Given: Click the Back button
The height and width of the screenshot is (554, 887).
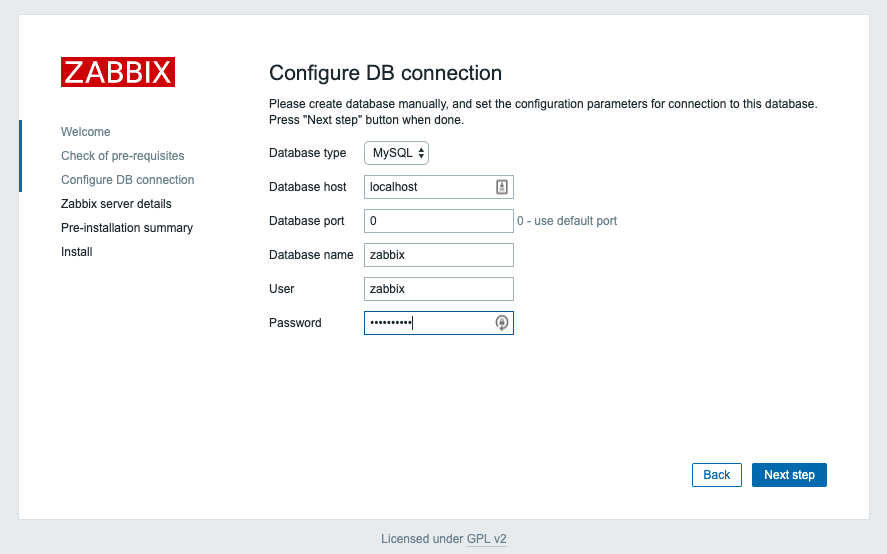Looking at the screenshot, I should coord(717,475).
